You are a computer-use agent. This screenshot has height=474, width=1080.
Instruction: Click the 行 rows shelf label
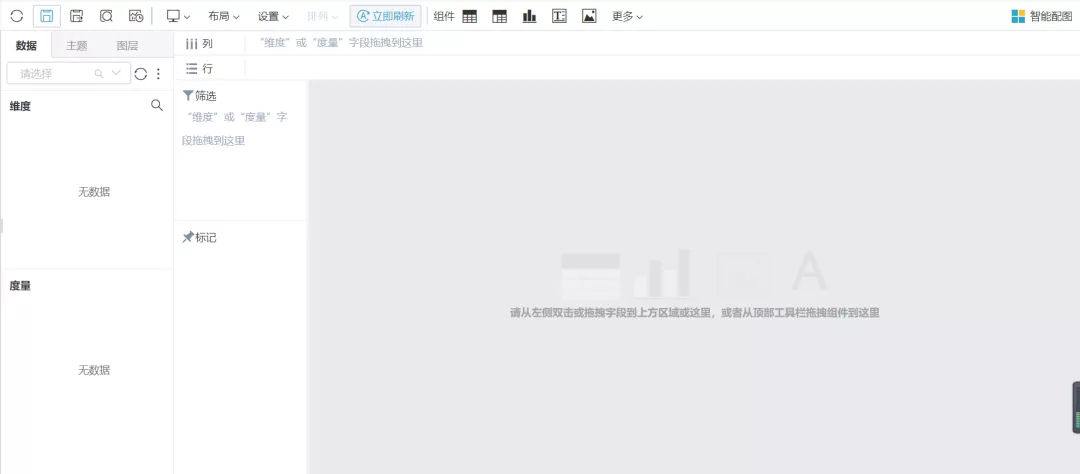point(200,68)
